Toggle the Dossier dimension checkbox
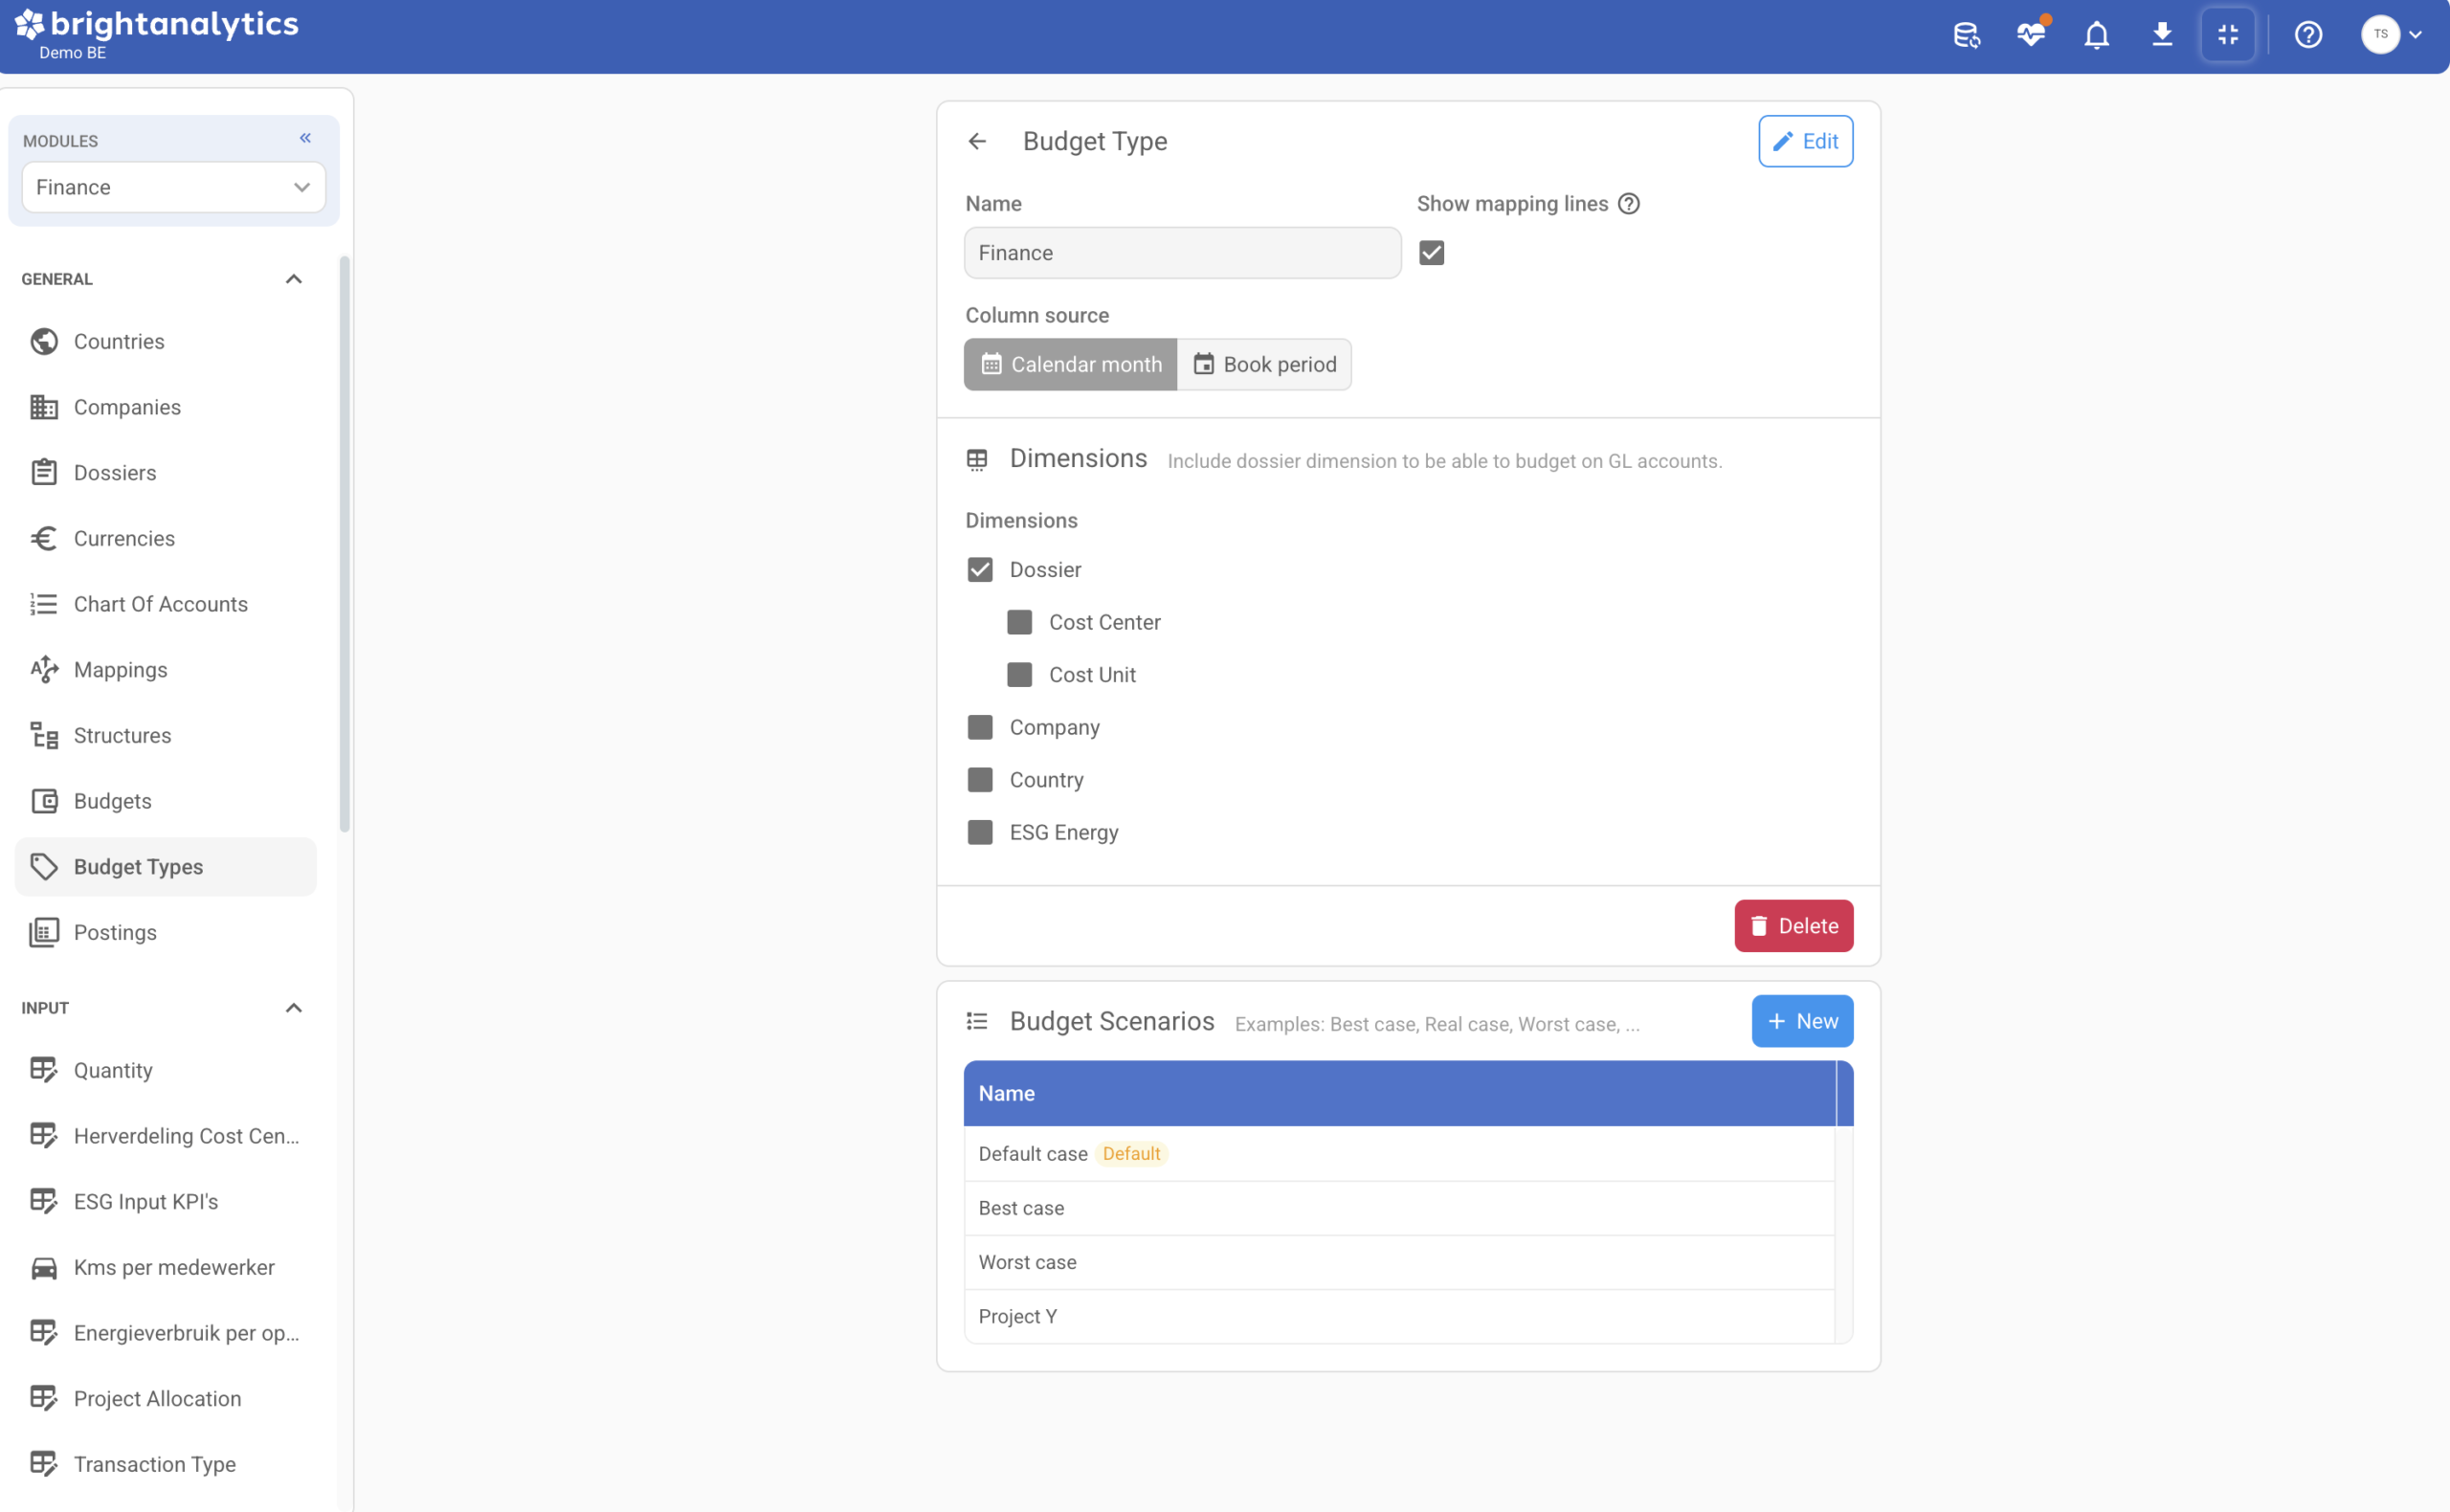 (980, 570)
